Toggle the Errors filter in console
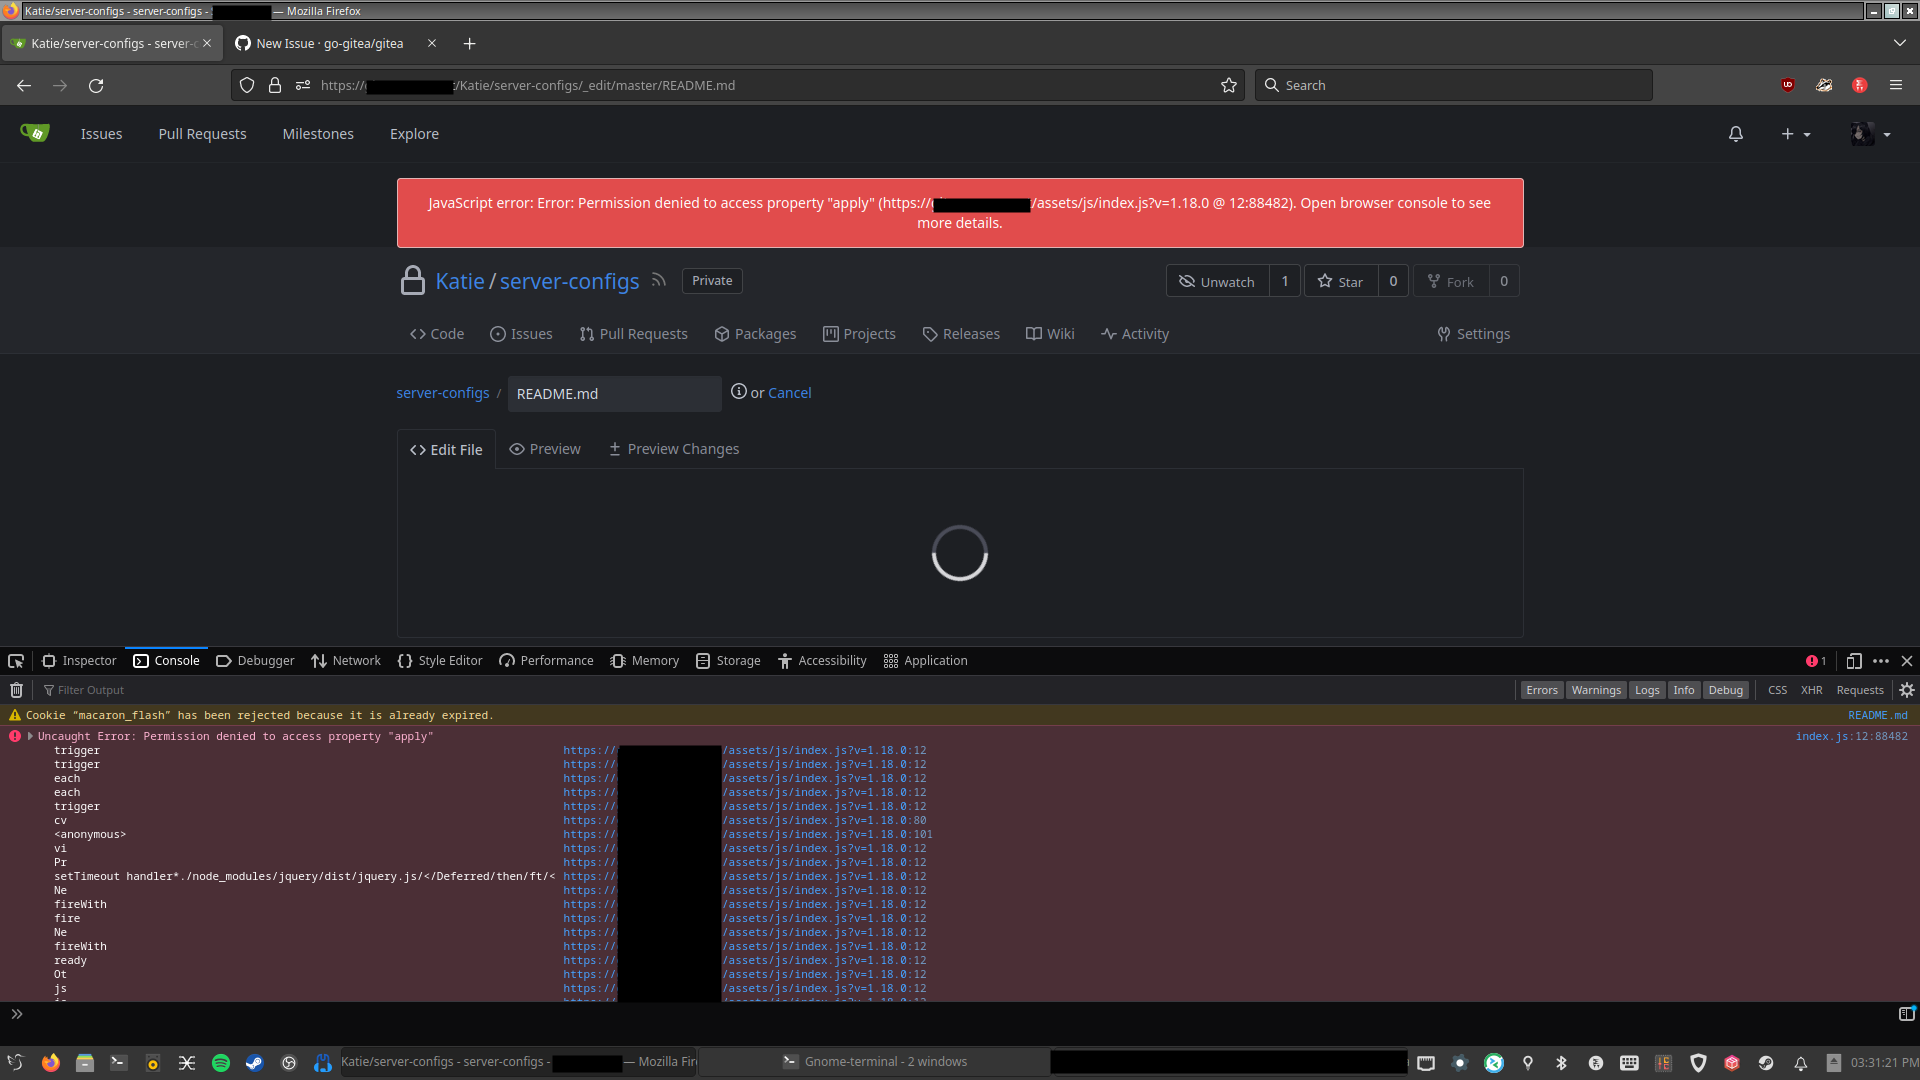The image size is (1920, 1080). (x=1541, y=690)
